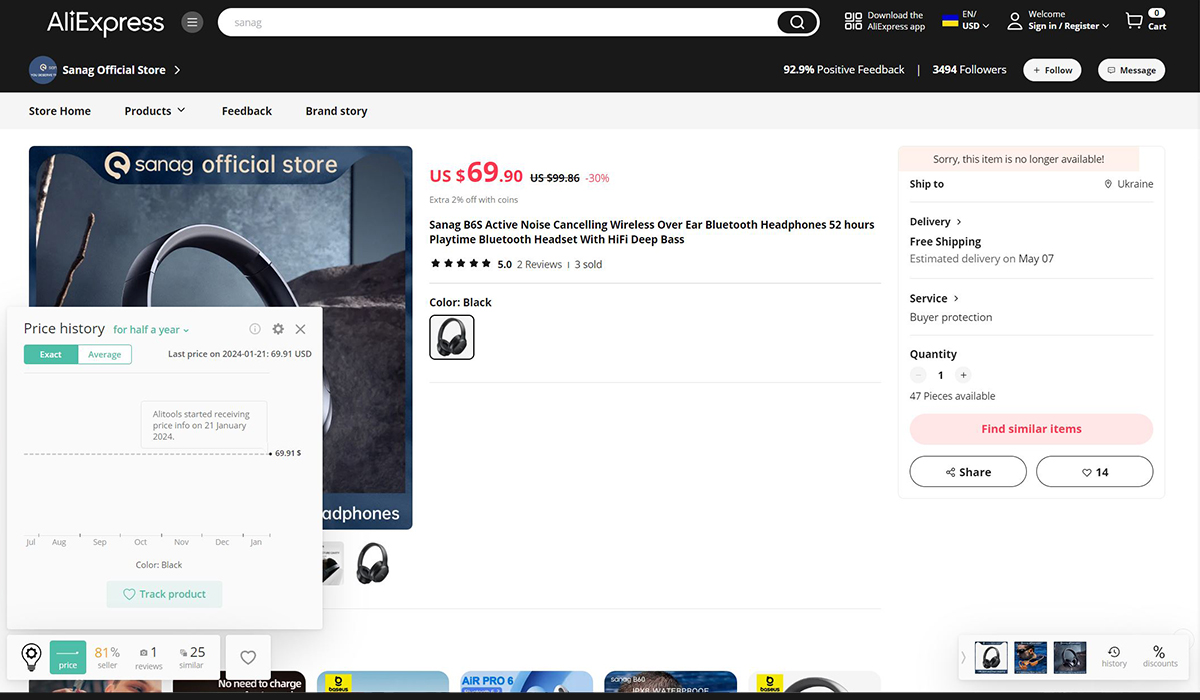Click the AliExpress logo
This screenshot has width=1200, height=700.
tap(105, 22)
